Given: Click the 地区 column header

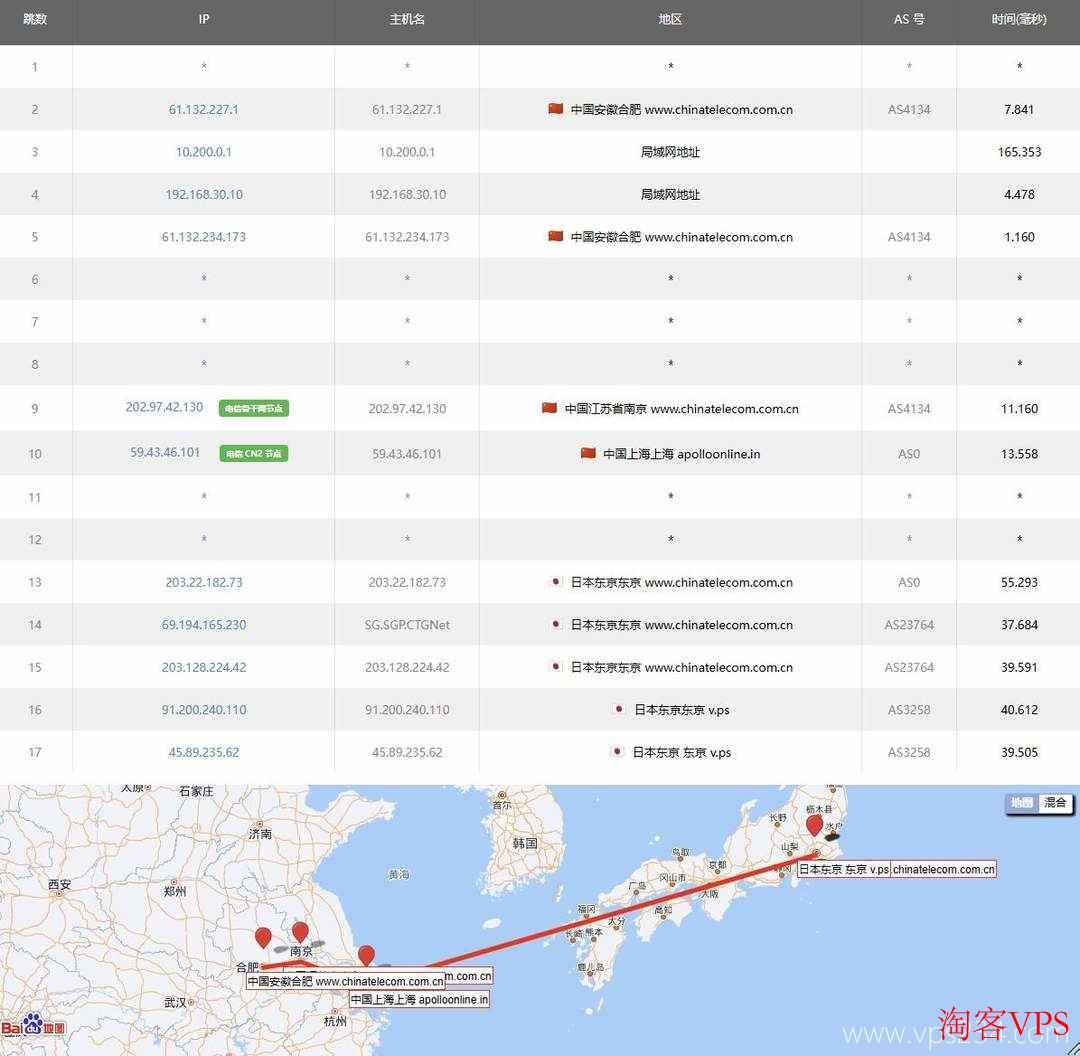Looking at the screenshot, I should [670, 19].
